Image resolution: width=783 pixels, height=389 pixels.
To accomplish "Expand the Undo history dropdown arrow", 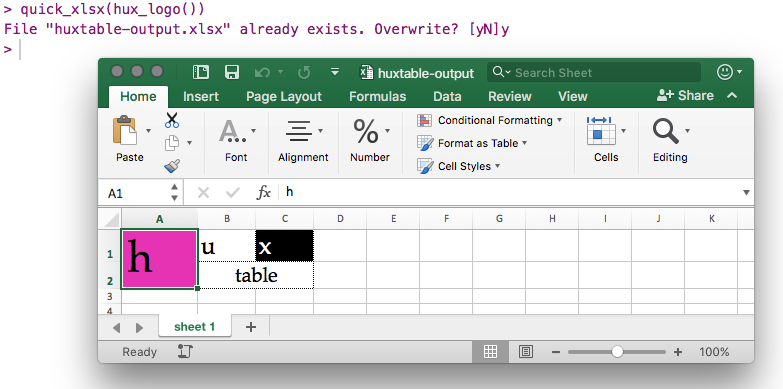I will coord(280,72).
